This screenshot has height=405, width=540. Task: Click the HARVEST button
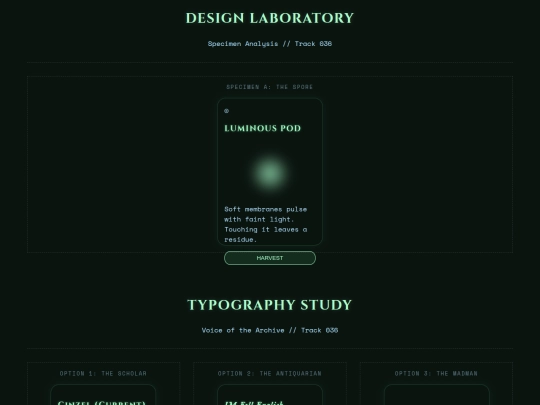[270, 258]
